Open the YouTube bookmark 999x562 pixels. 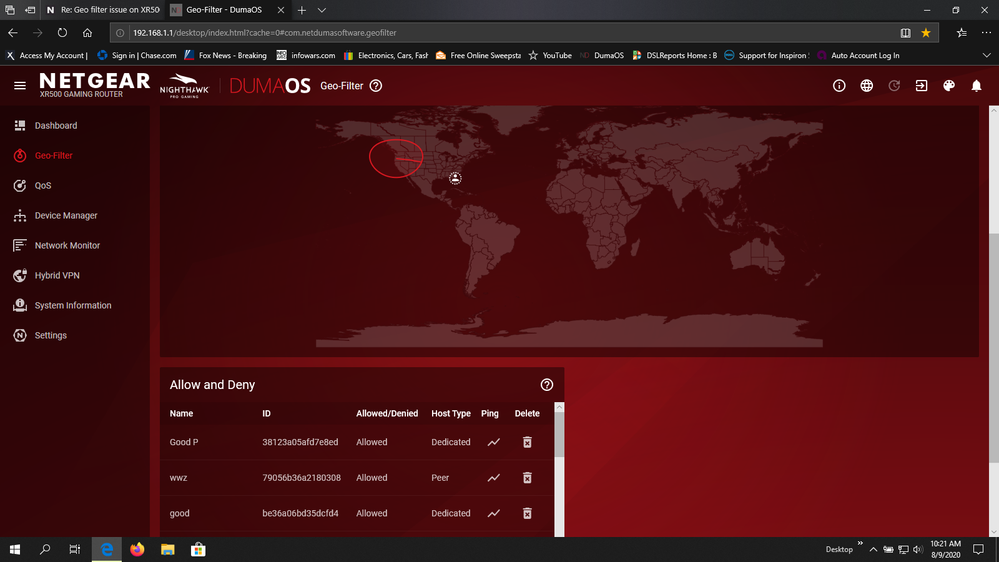click(550, 55)
